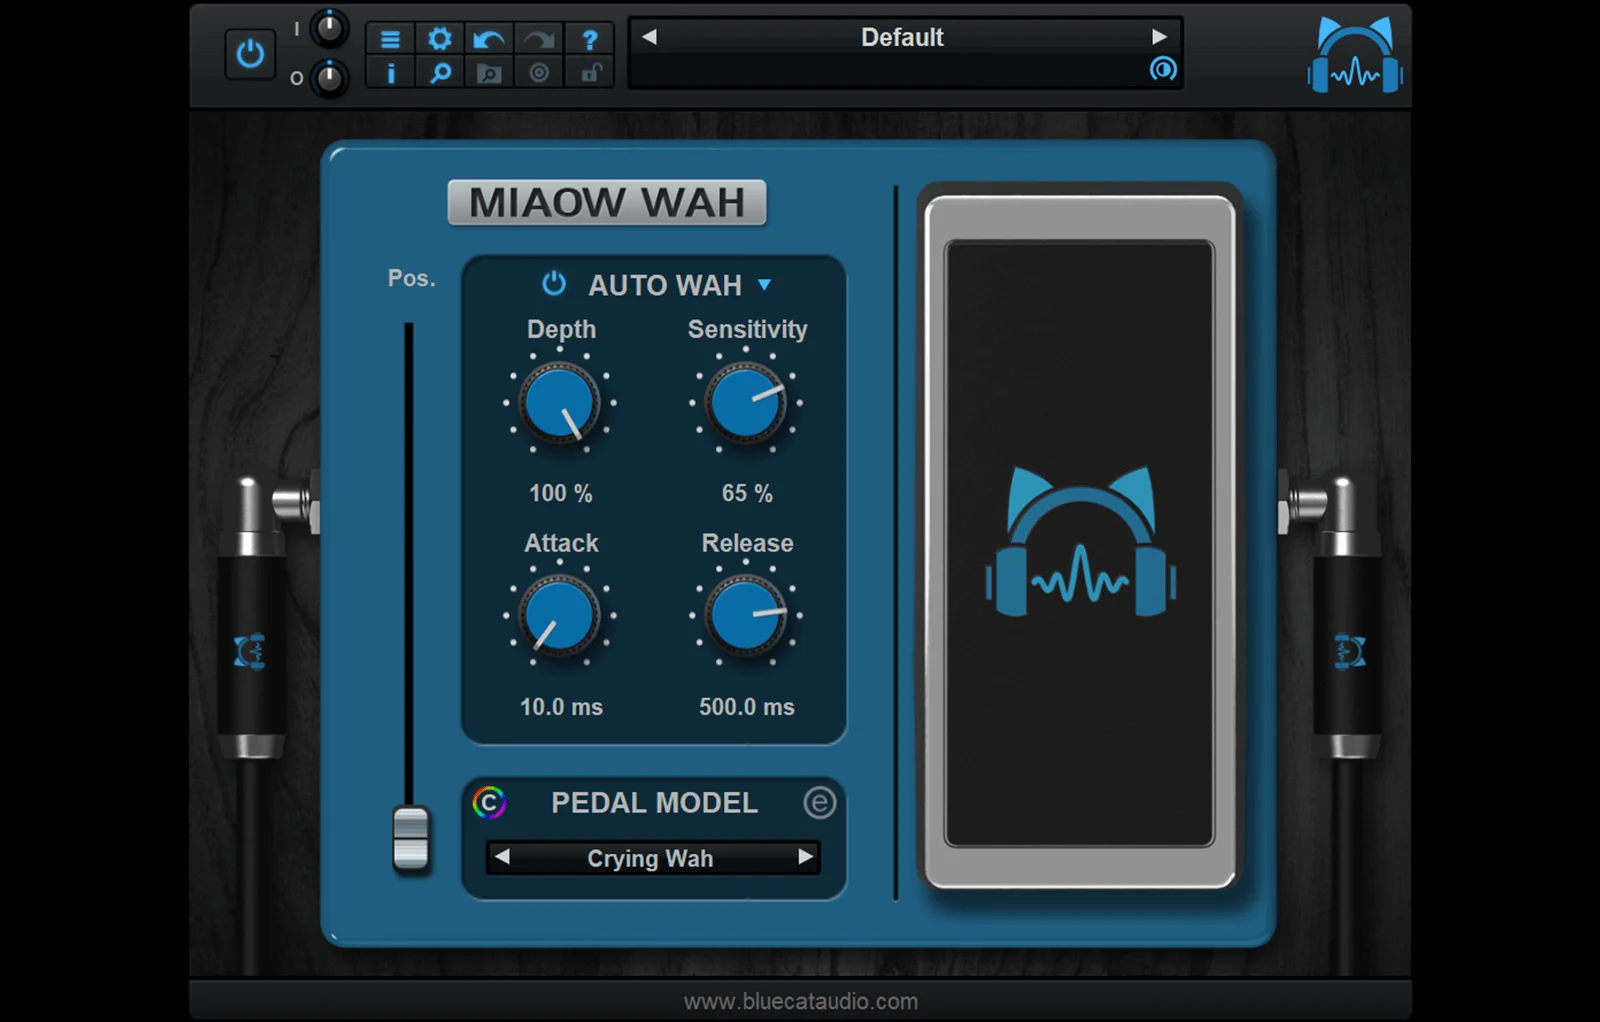Go to the next preset with right arrow
1600x1022 pixels.
1158,37
